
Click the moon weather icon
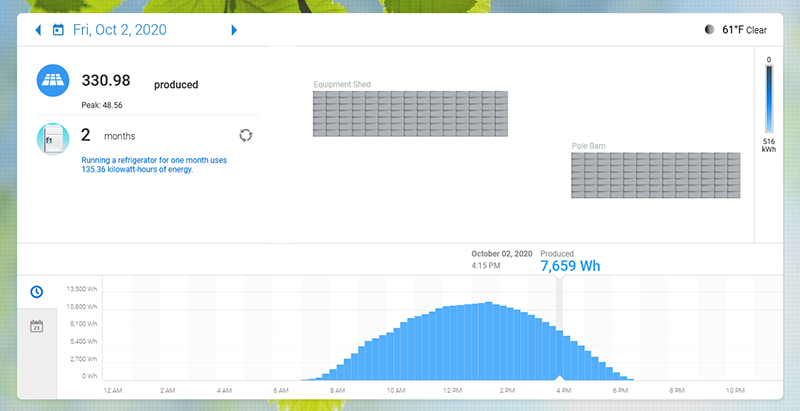[x=710, y=30]
